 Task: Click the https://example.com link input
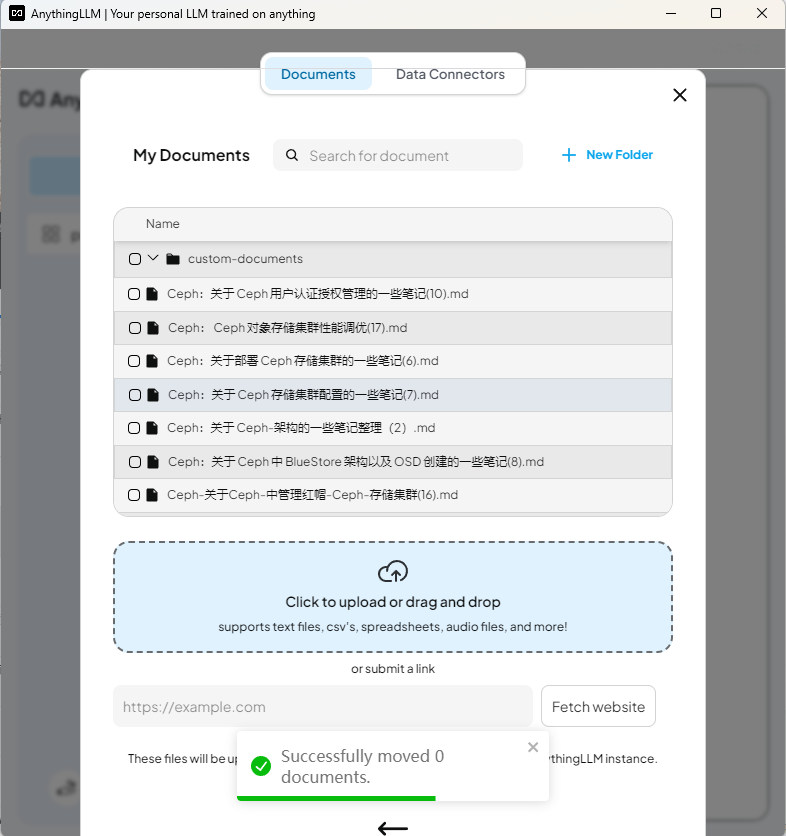(x=323, y=706)
